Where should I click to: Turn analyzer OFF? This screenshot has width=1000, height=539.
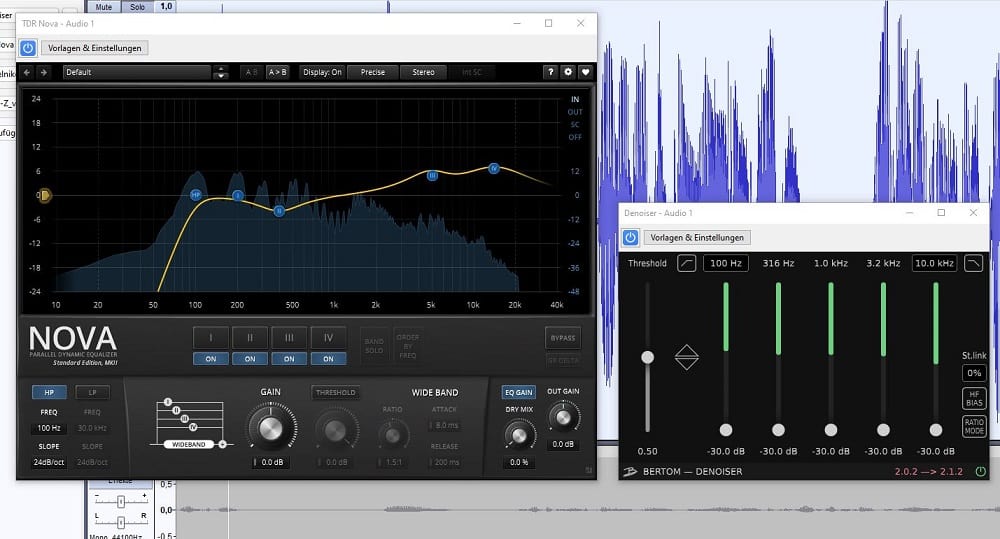(x=575, y=137)
